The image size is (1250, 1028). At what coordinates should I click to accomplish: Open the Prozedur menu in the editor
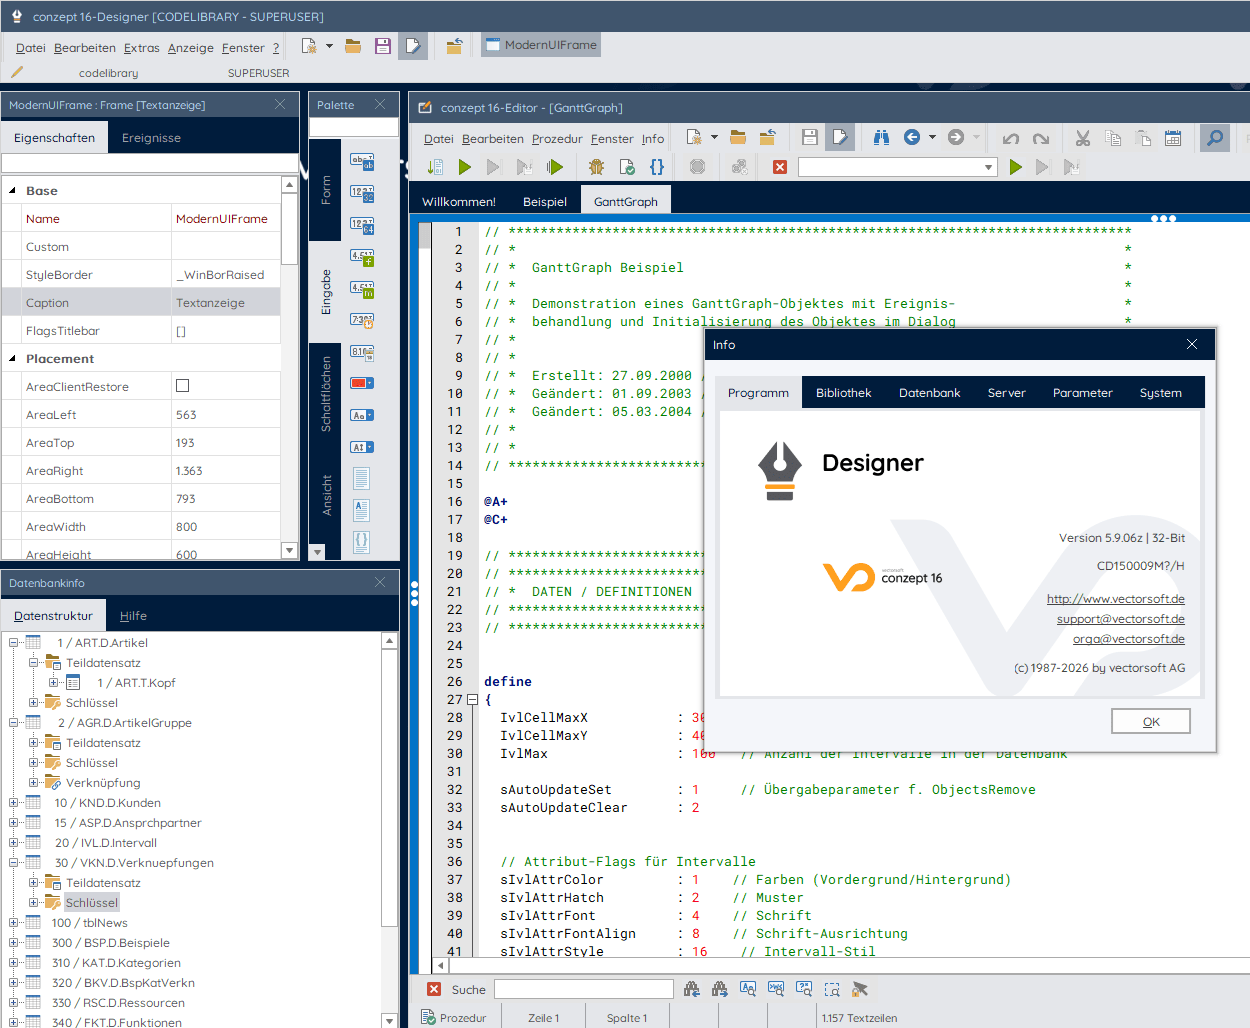click(x=556, y=139)
